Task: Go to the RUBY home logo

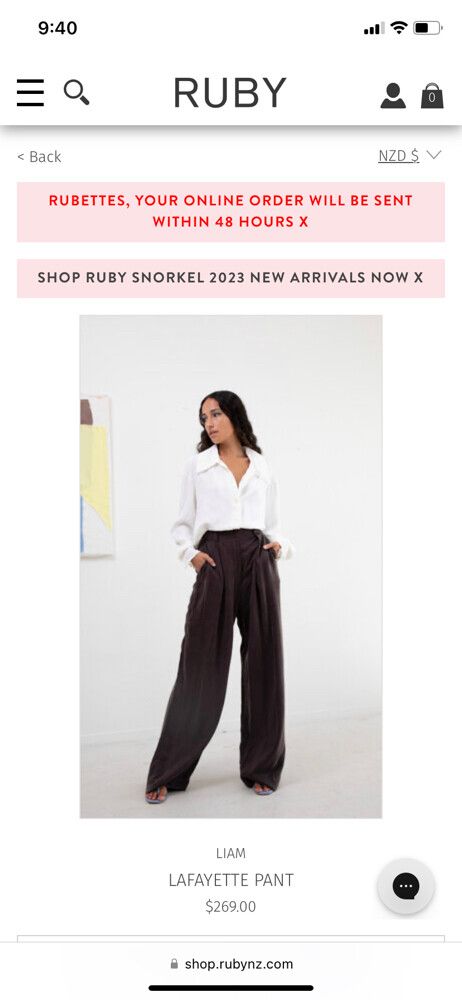Action: pyautogui.click(x=230, y=93)
